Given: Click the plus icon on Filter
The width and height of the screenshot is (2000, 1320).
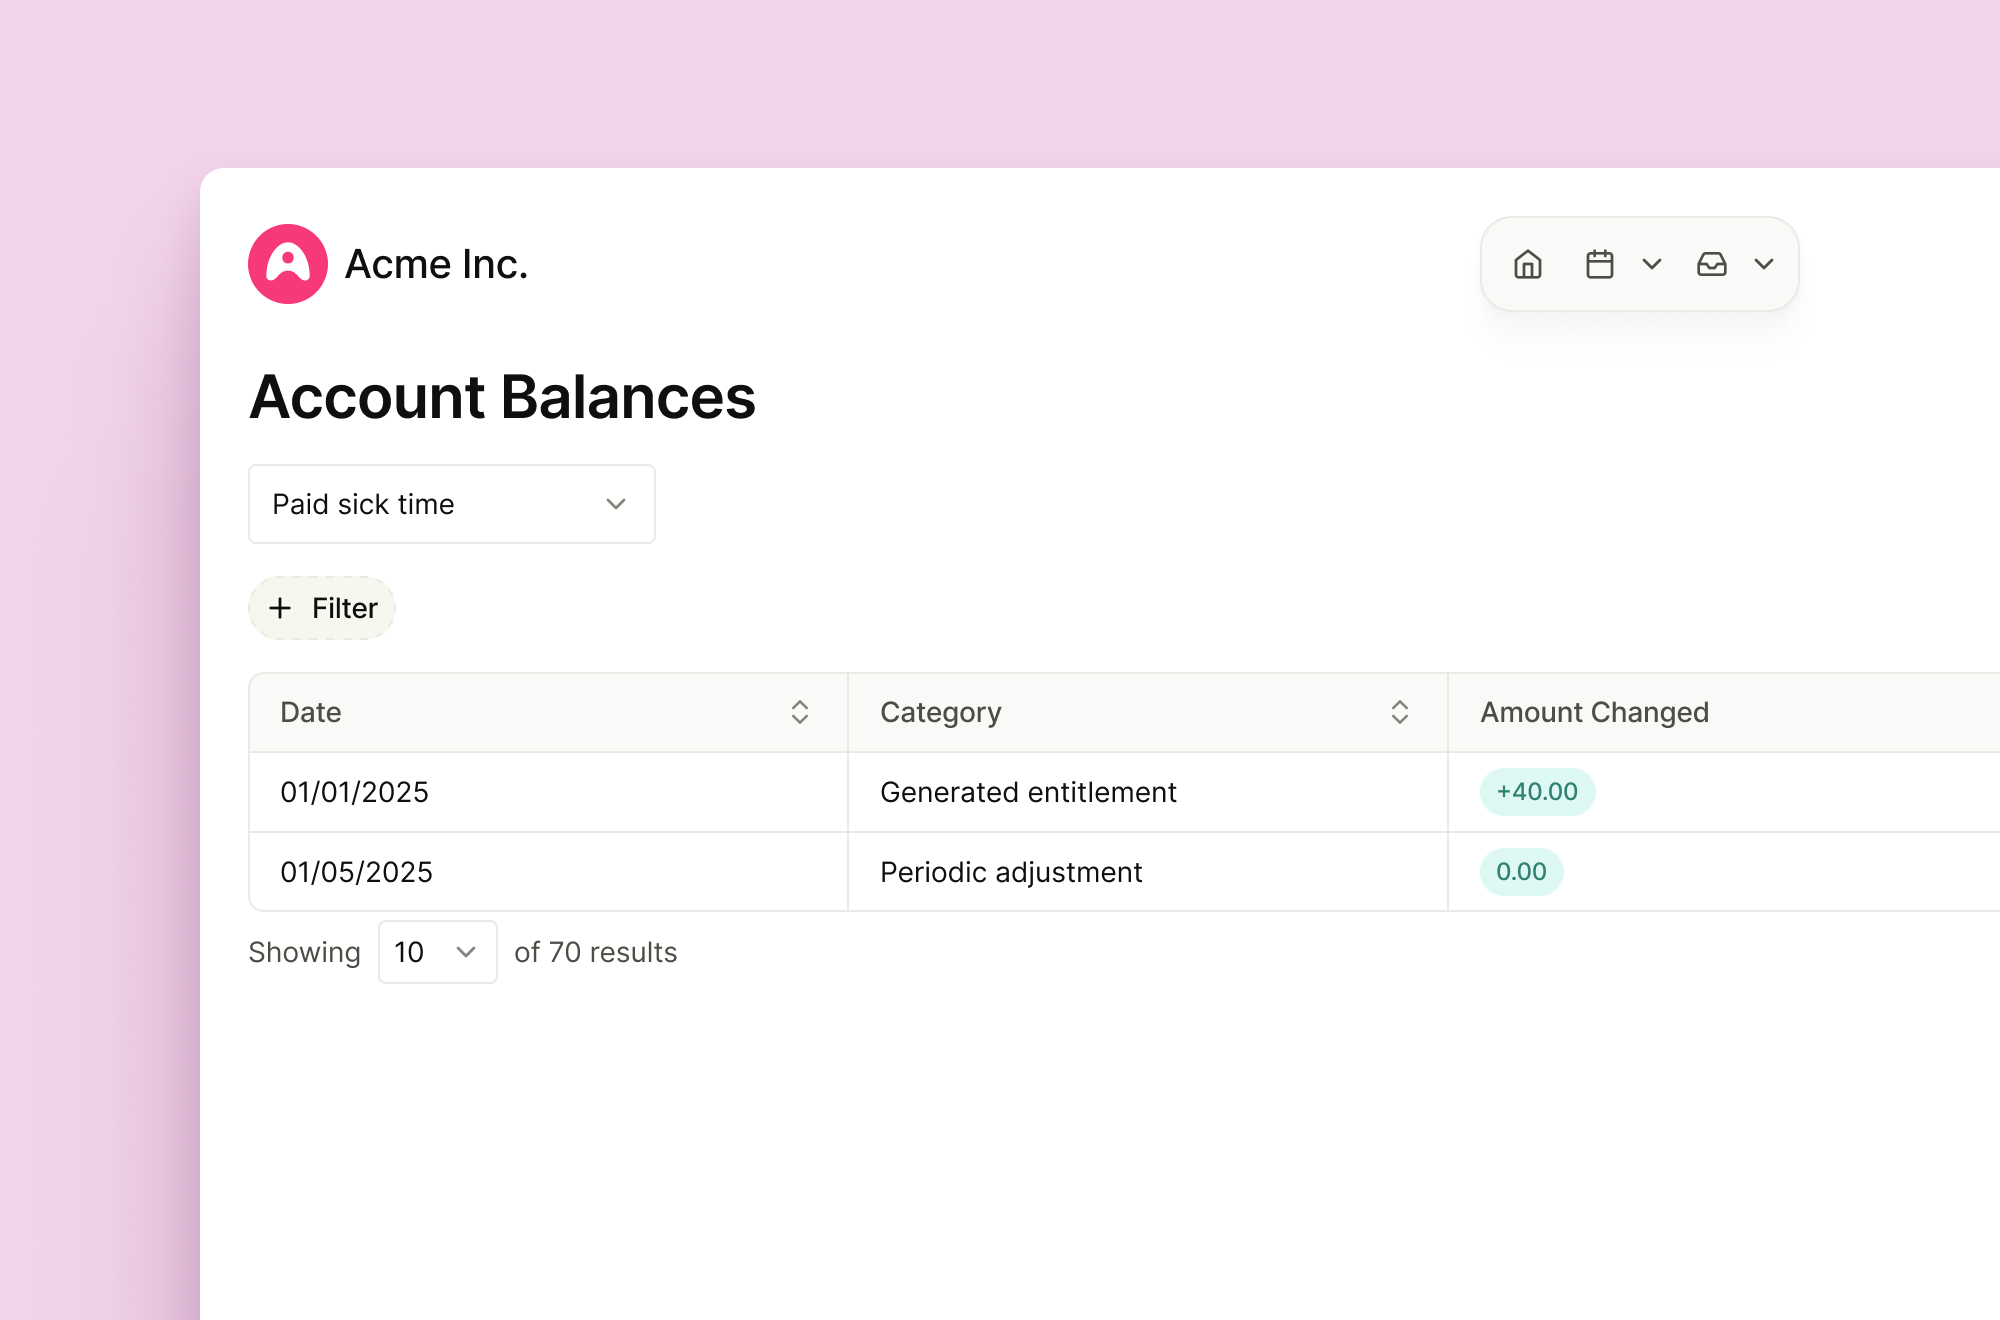Looking at the screenshot, I should click(280, 608).
